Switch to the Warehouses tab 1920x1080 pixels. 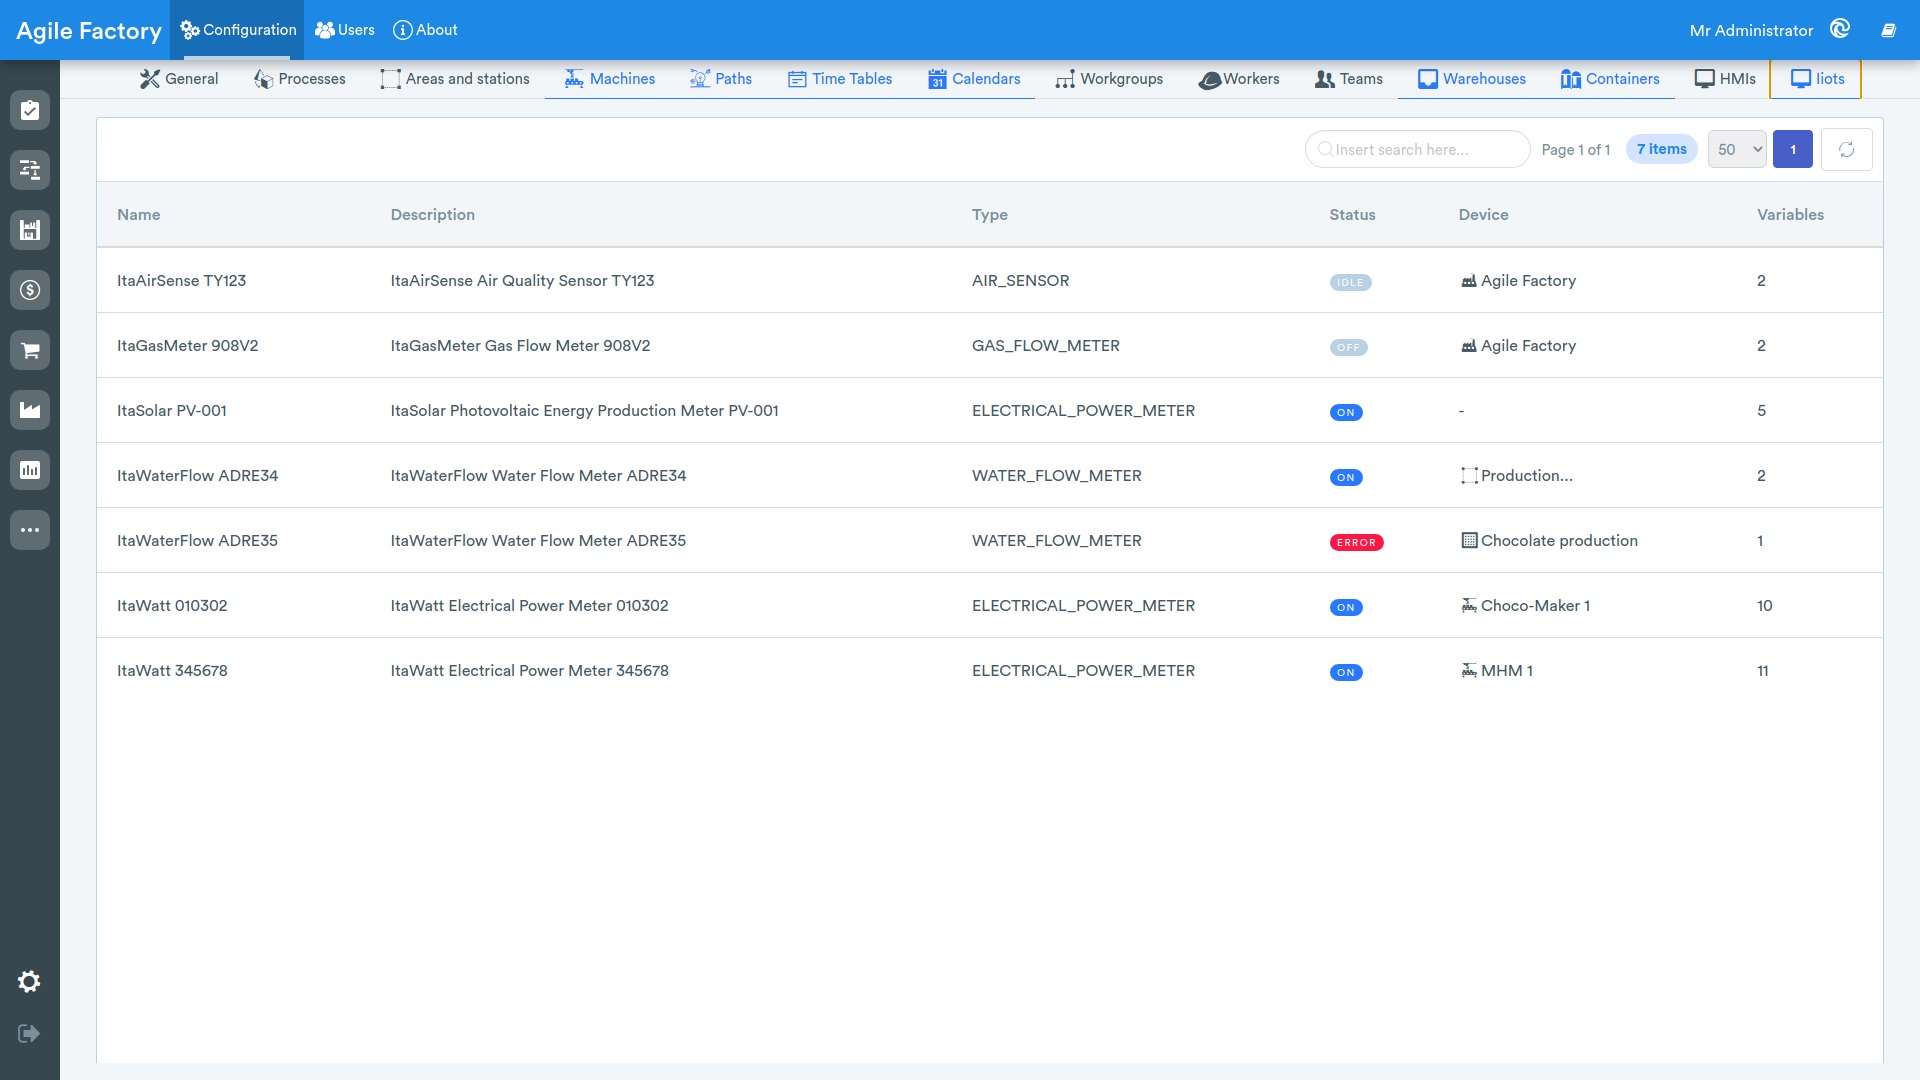click(1471, 79)
